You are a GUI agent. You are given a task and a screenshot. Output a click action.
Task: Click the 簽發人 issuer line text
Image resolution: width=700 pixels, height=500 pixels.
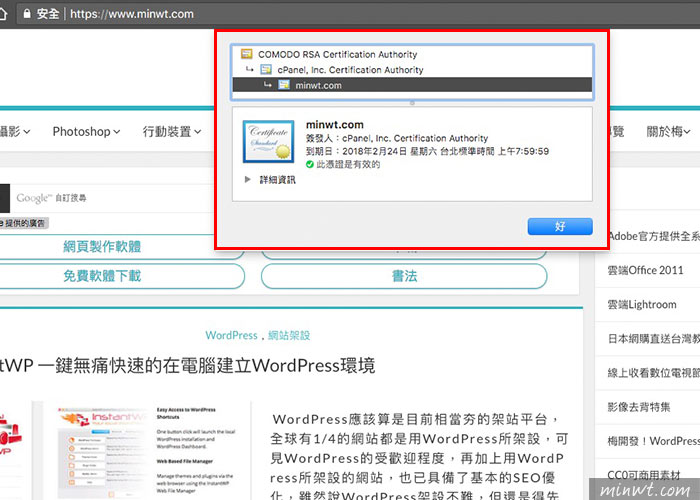pos(397,138)
